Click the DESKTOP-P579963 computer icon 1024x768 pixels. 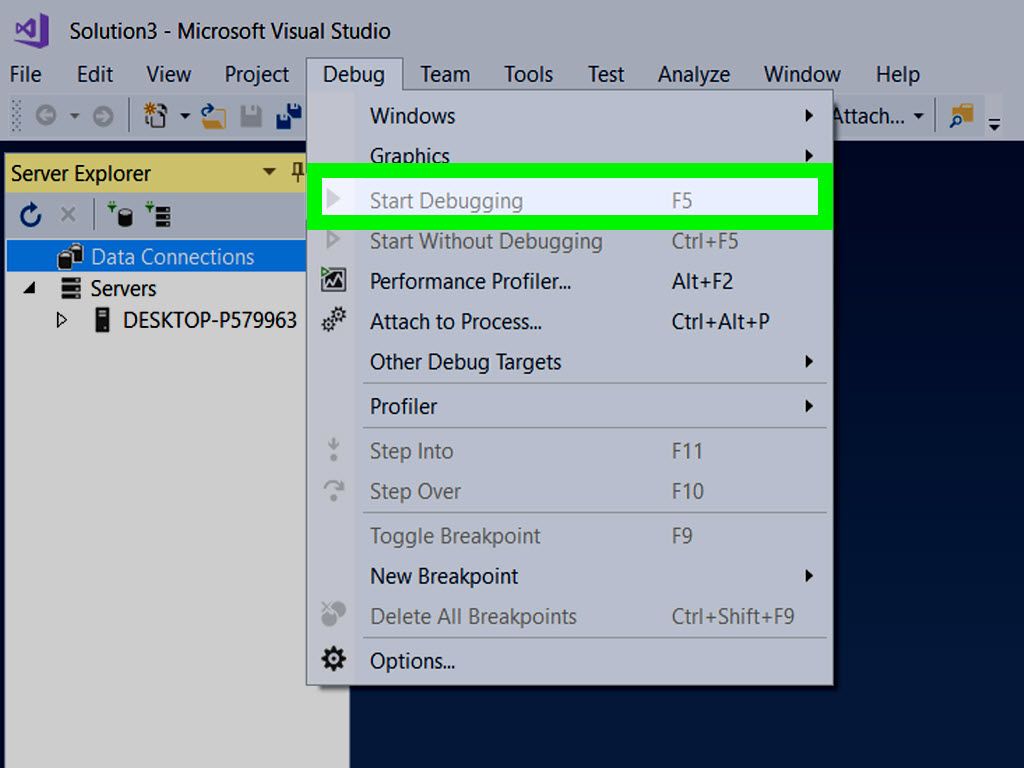coord(103,320)
